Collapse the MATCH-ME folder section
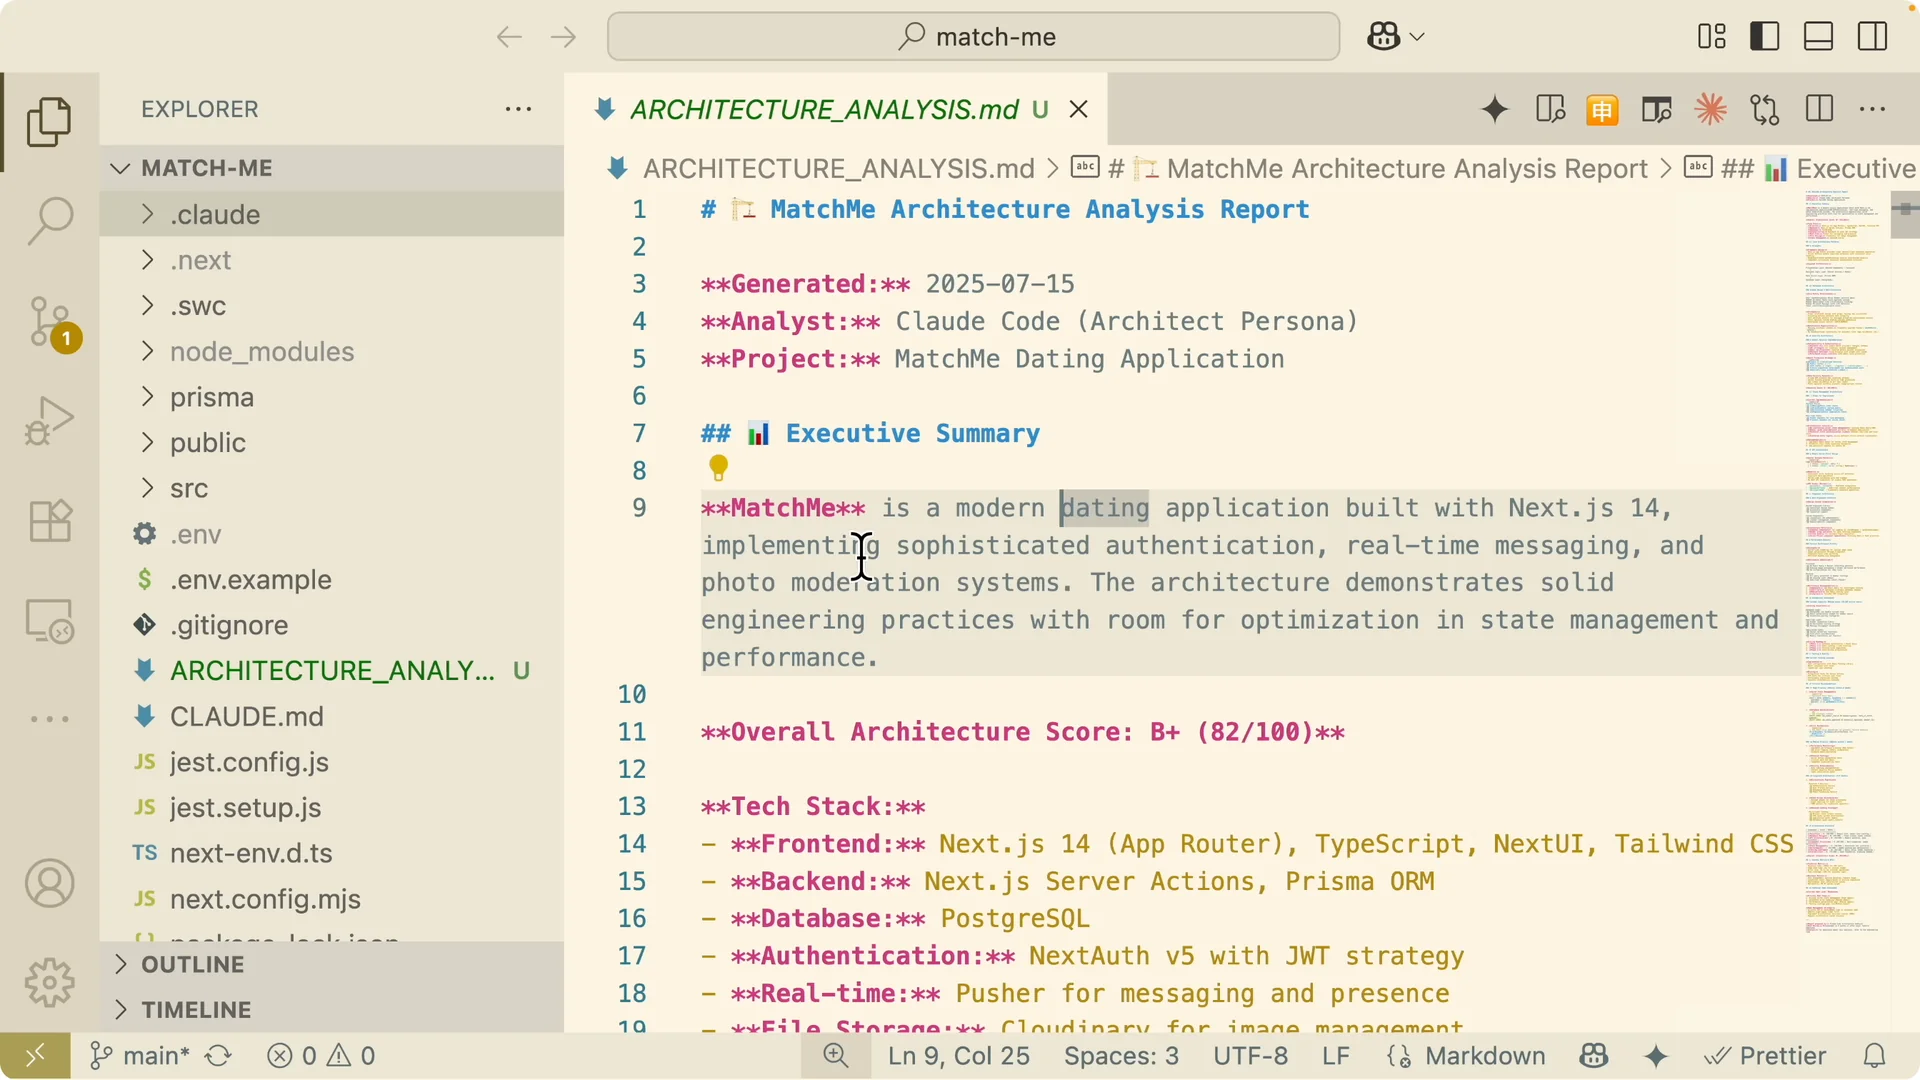This screenshot has width=1920, height=1080. pos(332,168)
